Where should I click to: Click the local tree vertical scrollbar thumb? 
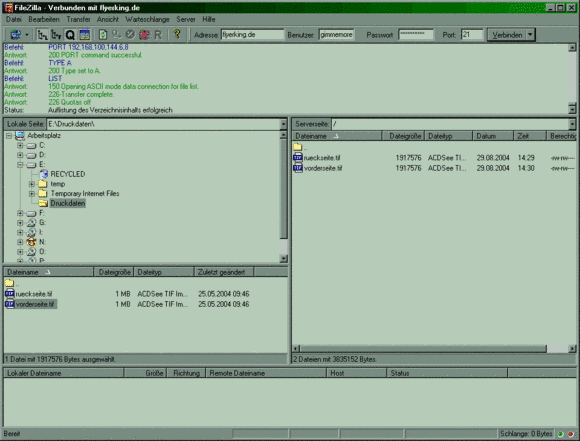284,189
